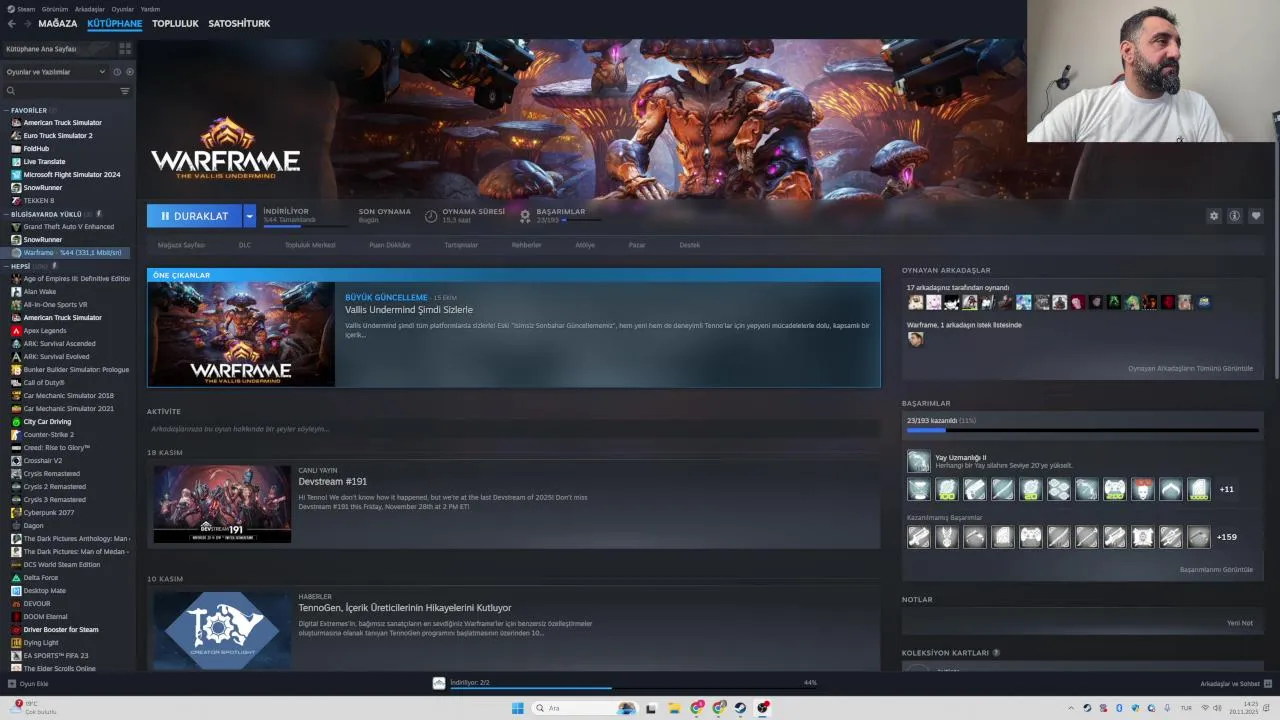Open Mağaza Sayfası link
Viewport: 1280px width, 720px height.
(x=181, y=245)
